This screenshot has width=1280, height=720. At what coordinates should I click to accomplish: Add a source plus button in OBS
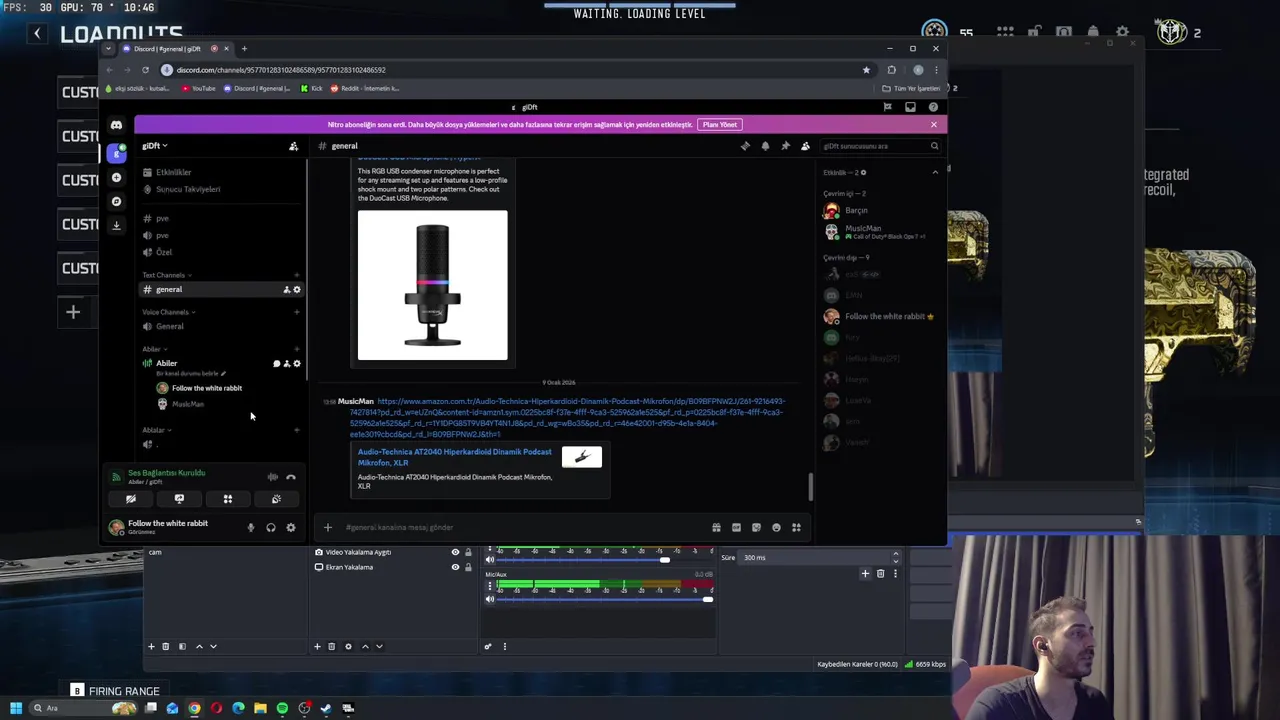click(x=317, y=647)
